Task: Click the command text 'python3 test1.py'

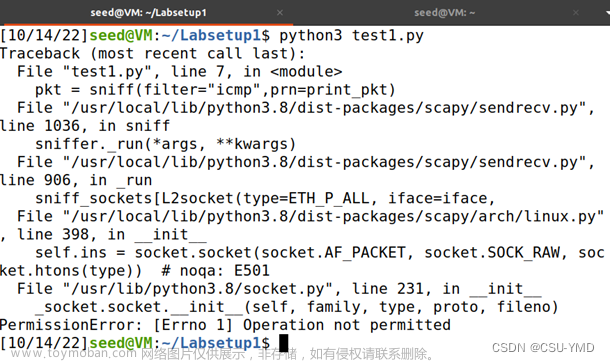Action: (351, 35)
